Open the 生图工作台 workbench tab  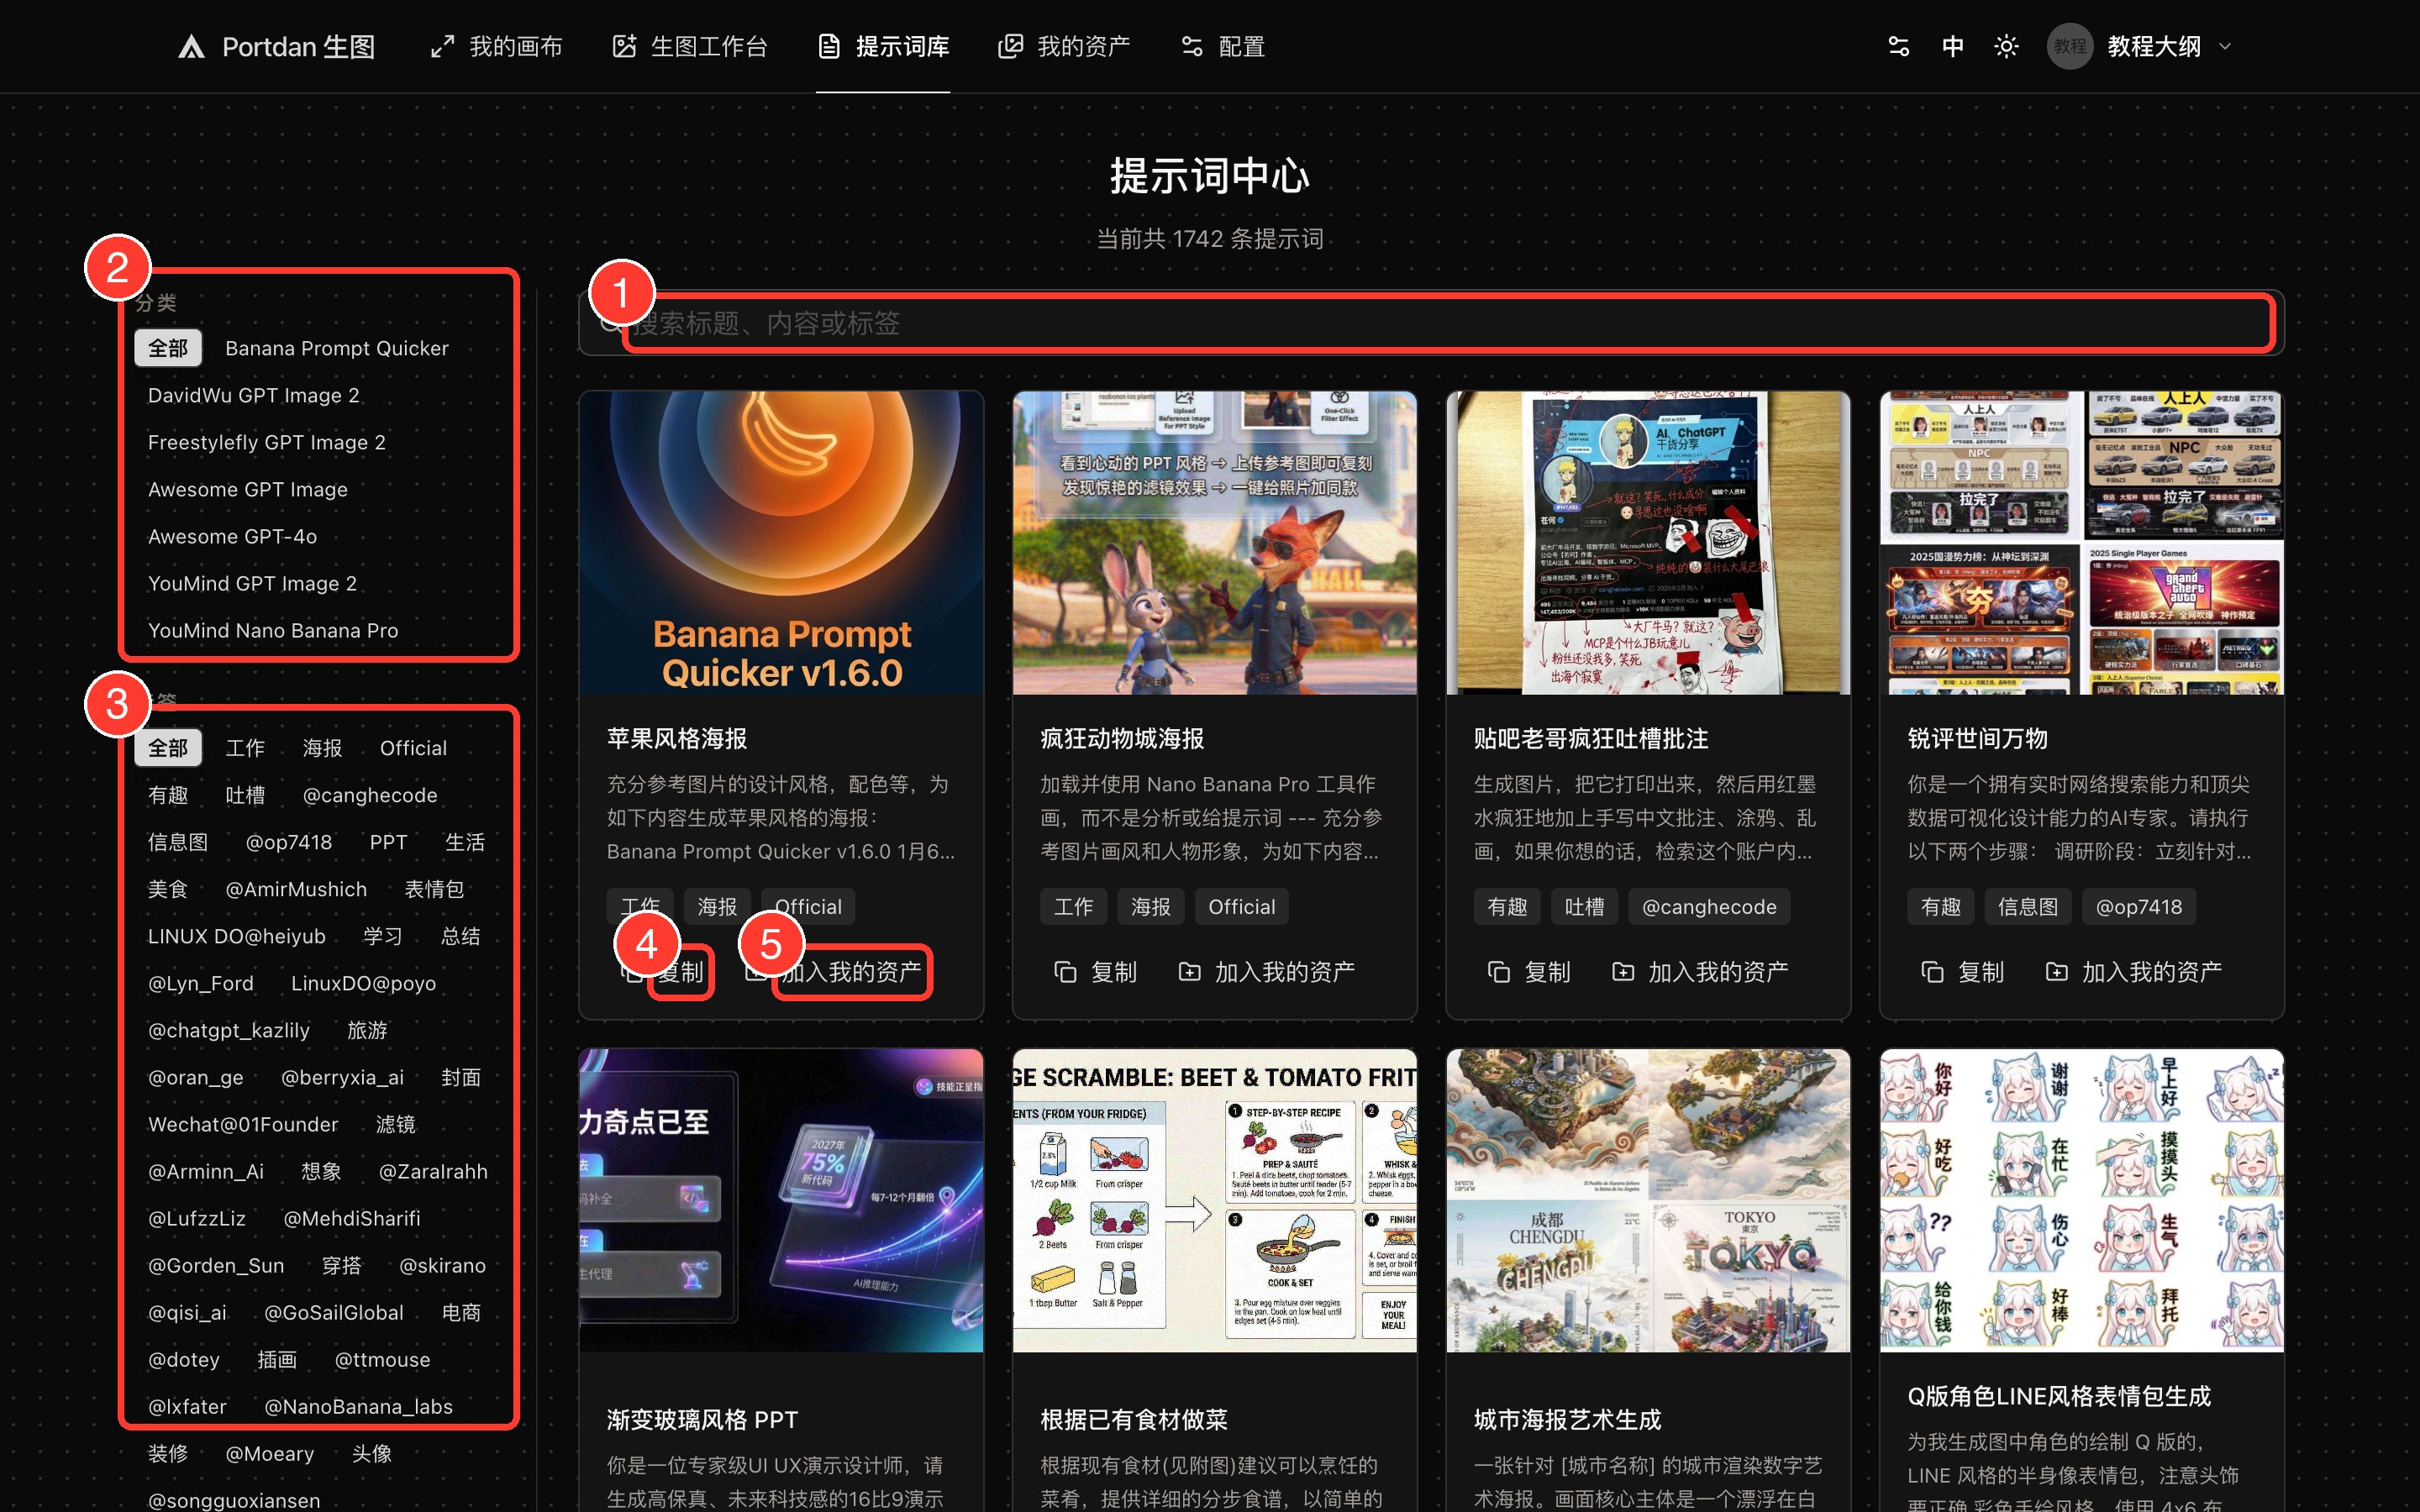[x=690, y=47]
